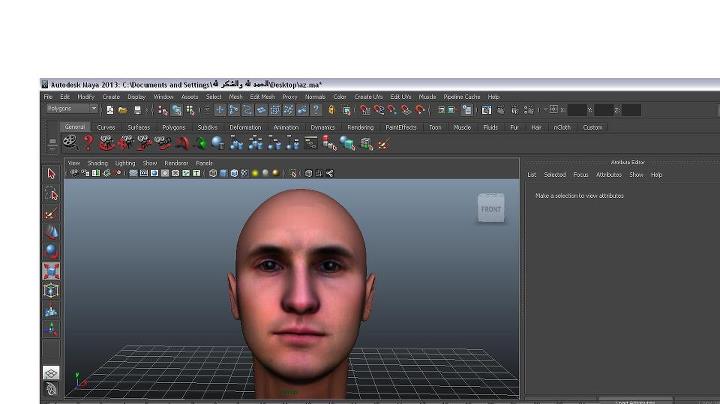
Task: Switch to the Dynamics shelf tab
Action: click(x=322, y=127)
